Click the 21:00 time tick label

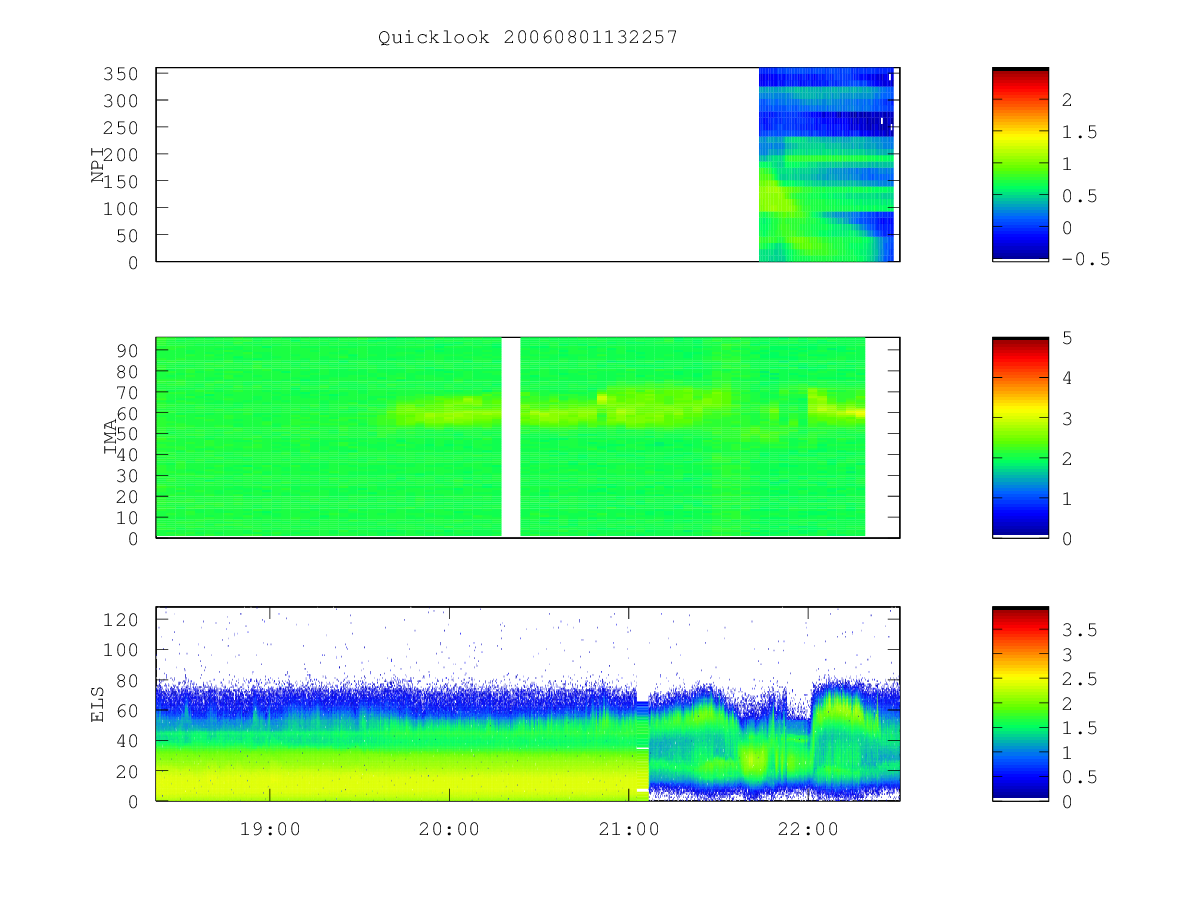pyautogui.click(x=629, y=829)
